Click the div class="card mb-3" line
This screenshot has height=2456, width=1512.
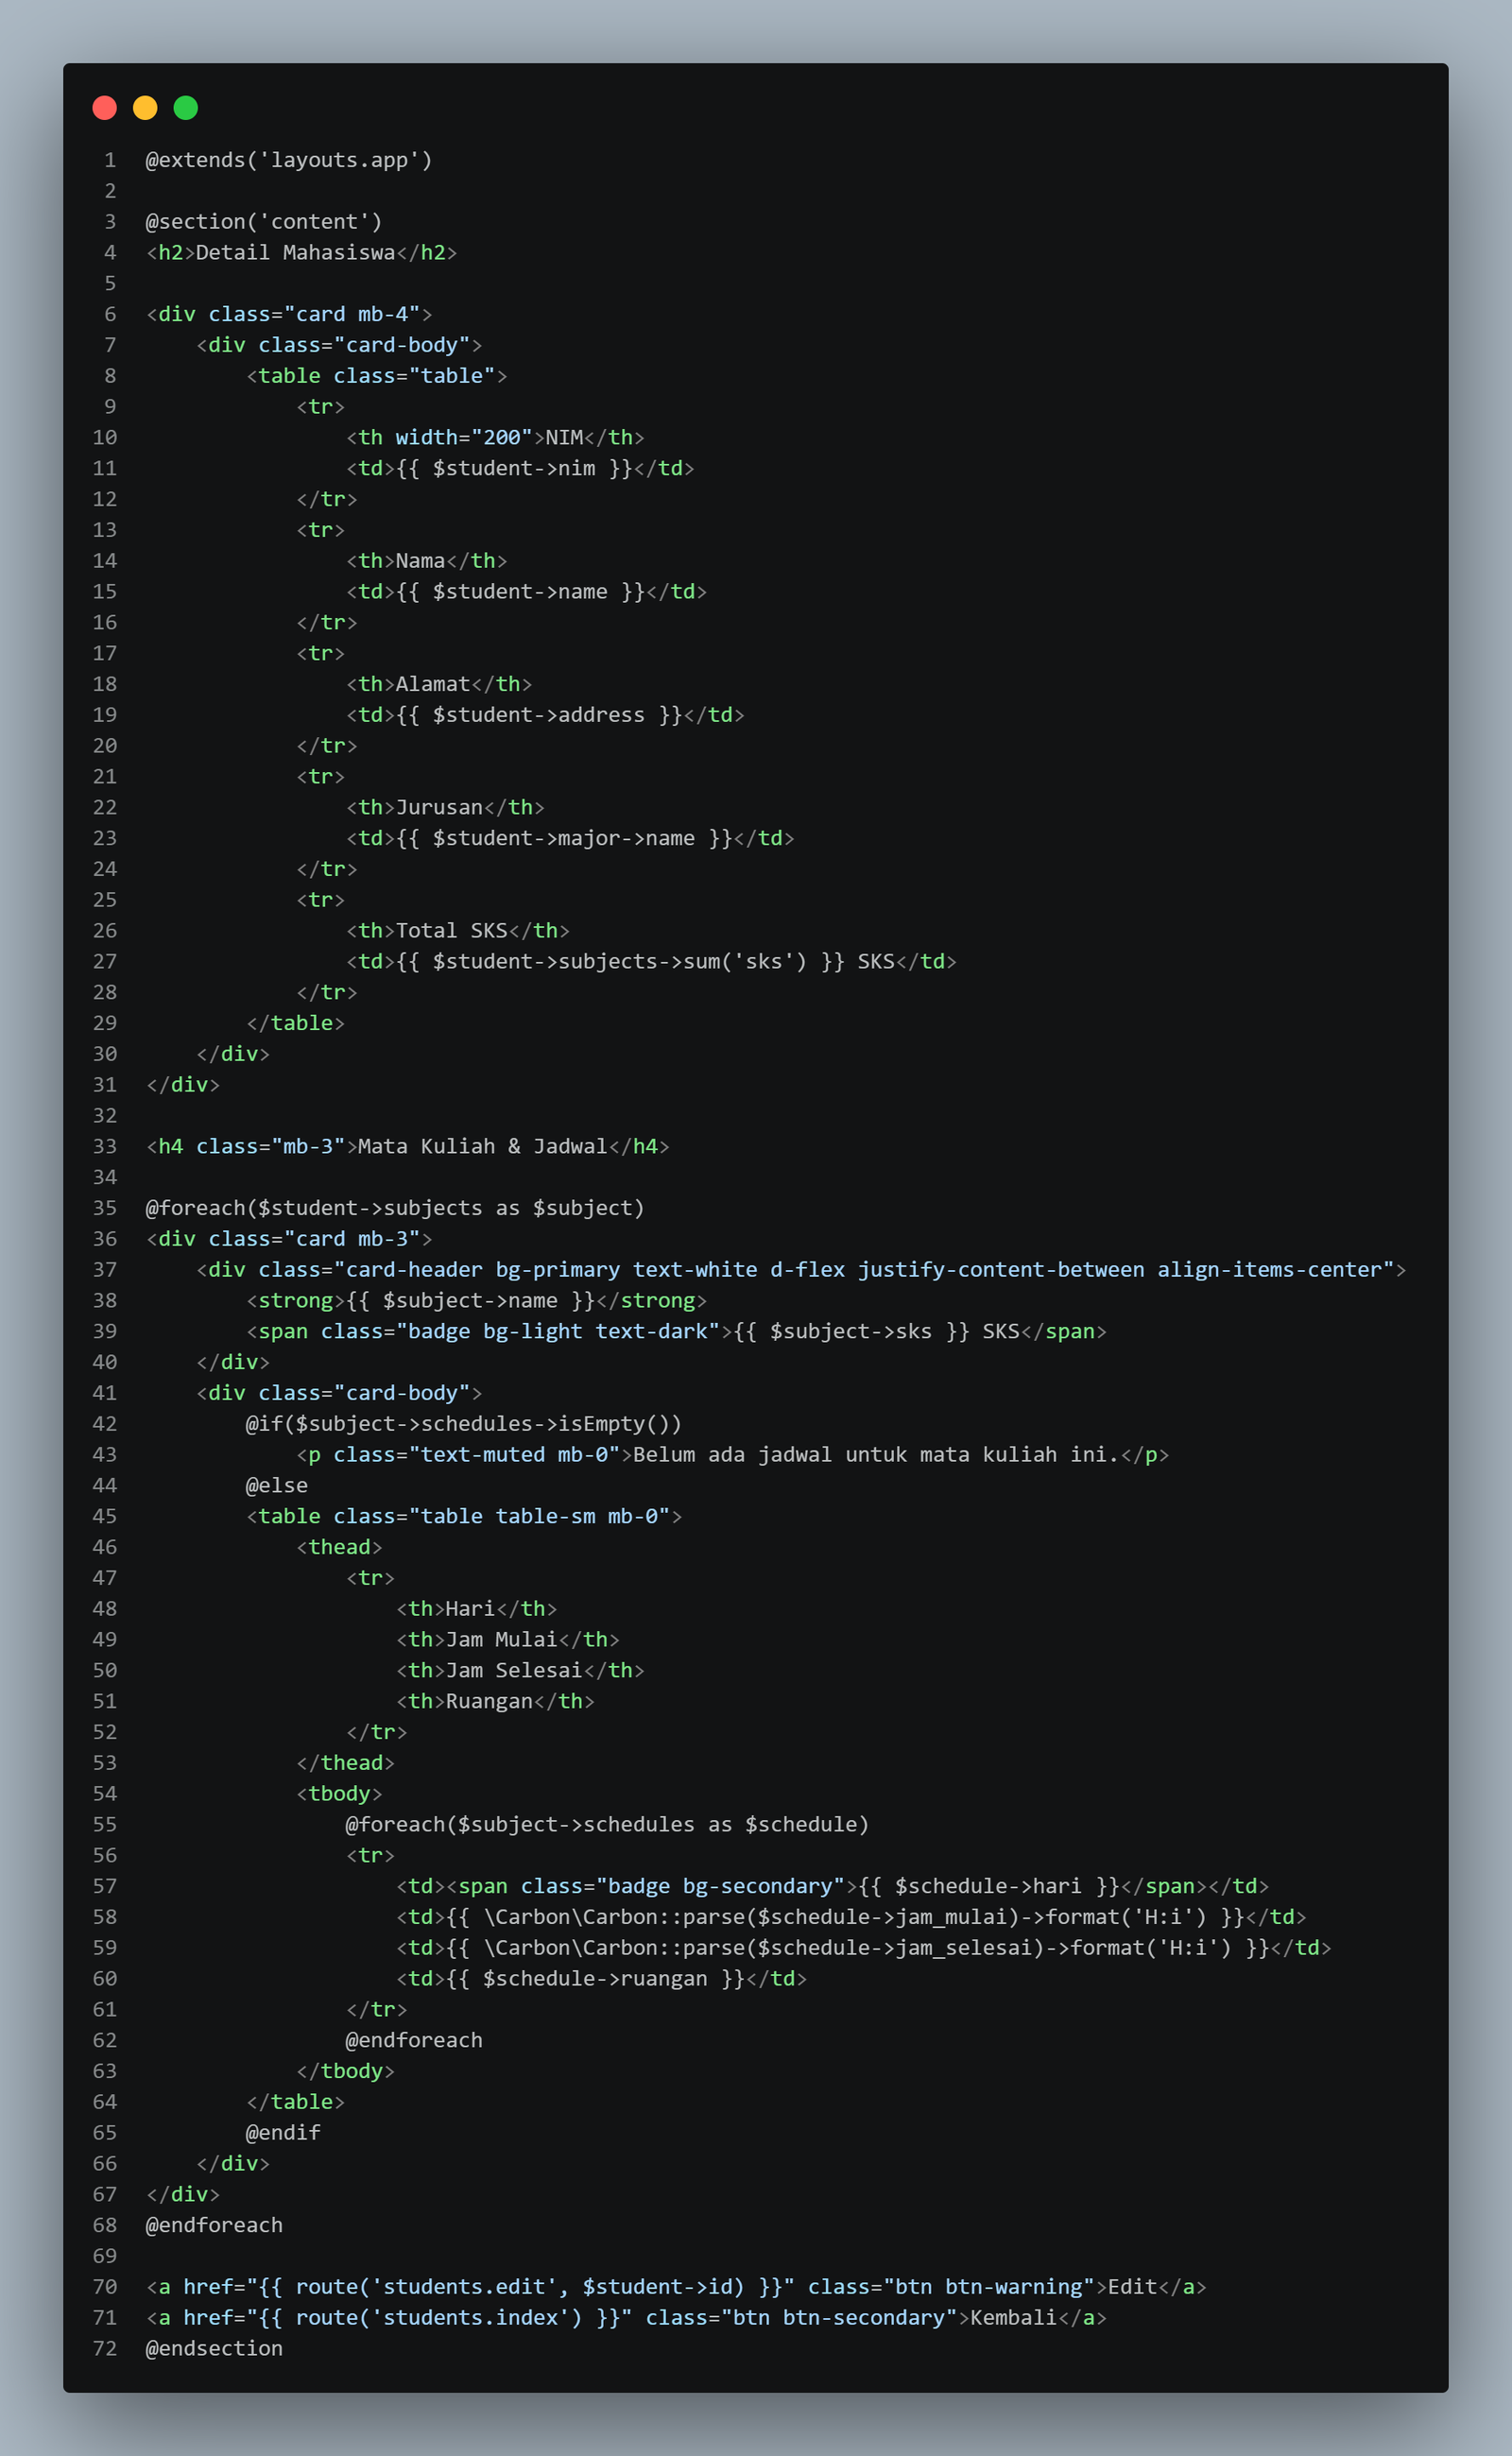(x=289, y=1239)
